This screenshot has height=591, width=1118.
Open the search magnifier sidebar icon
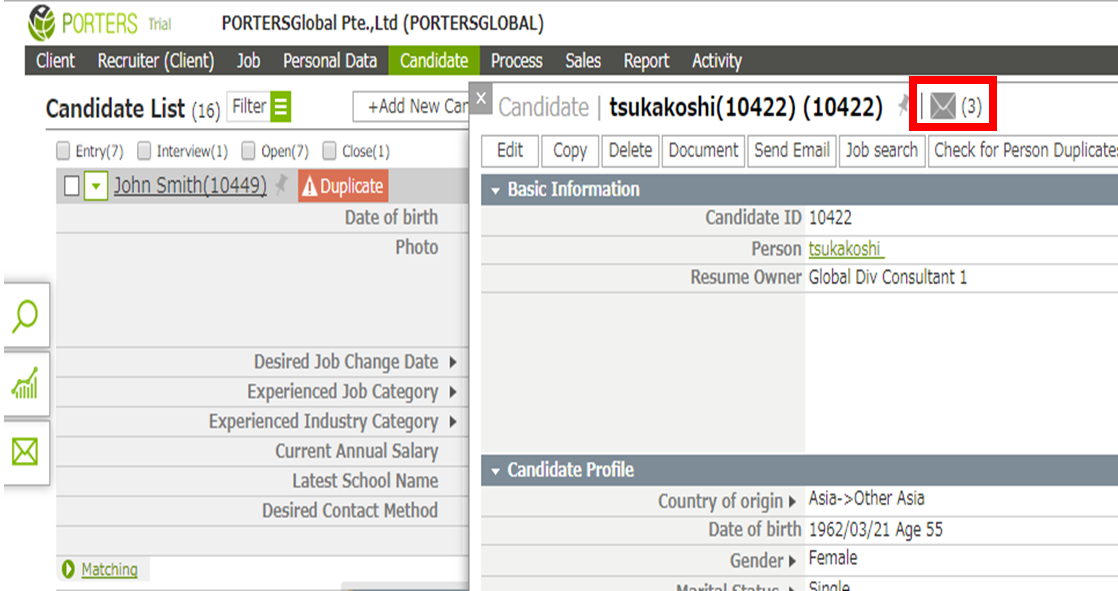[26, 315]
